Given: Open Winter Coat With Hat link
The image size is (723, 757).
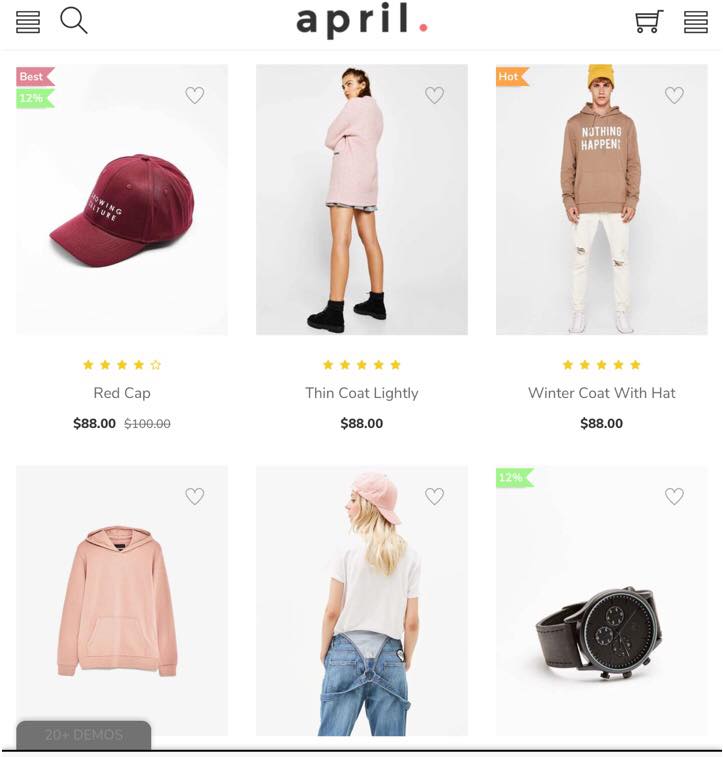Looking at the screenshot, I should coord(601,393).
